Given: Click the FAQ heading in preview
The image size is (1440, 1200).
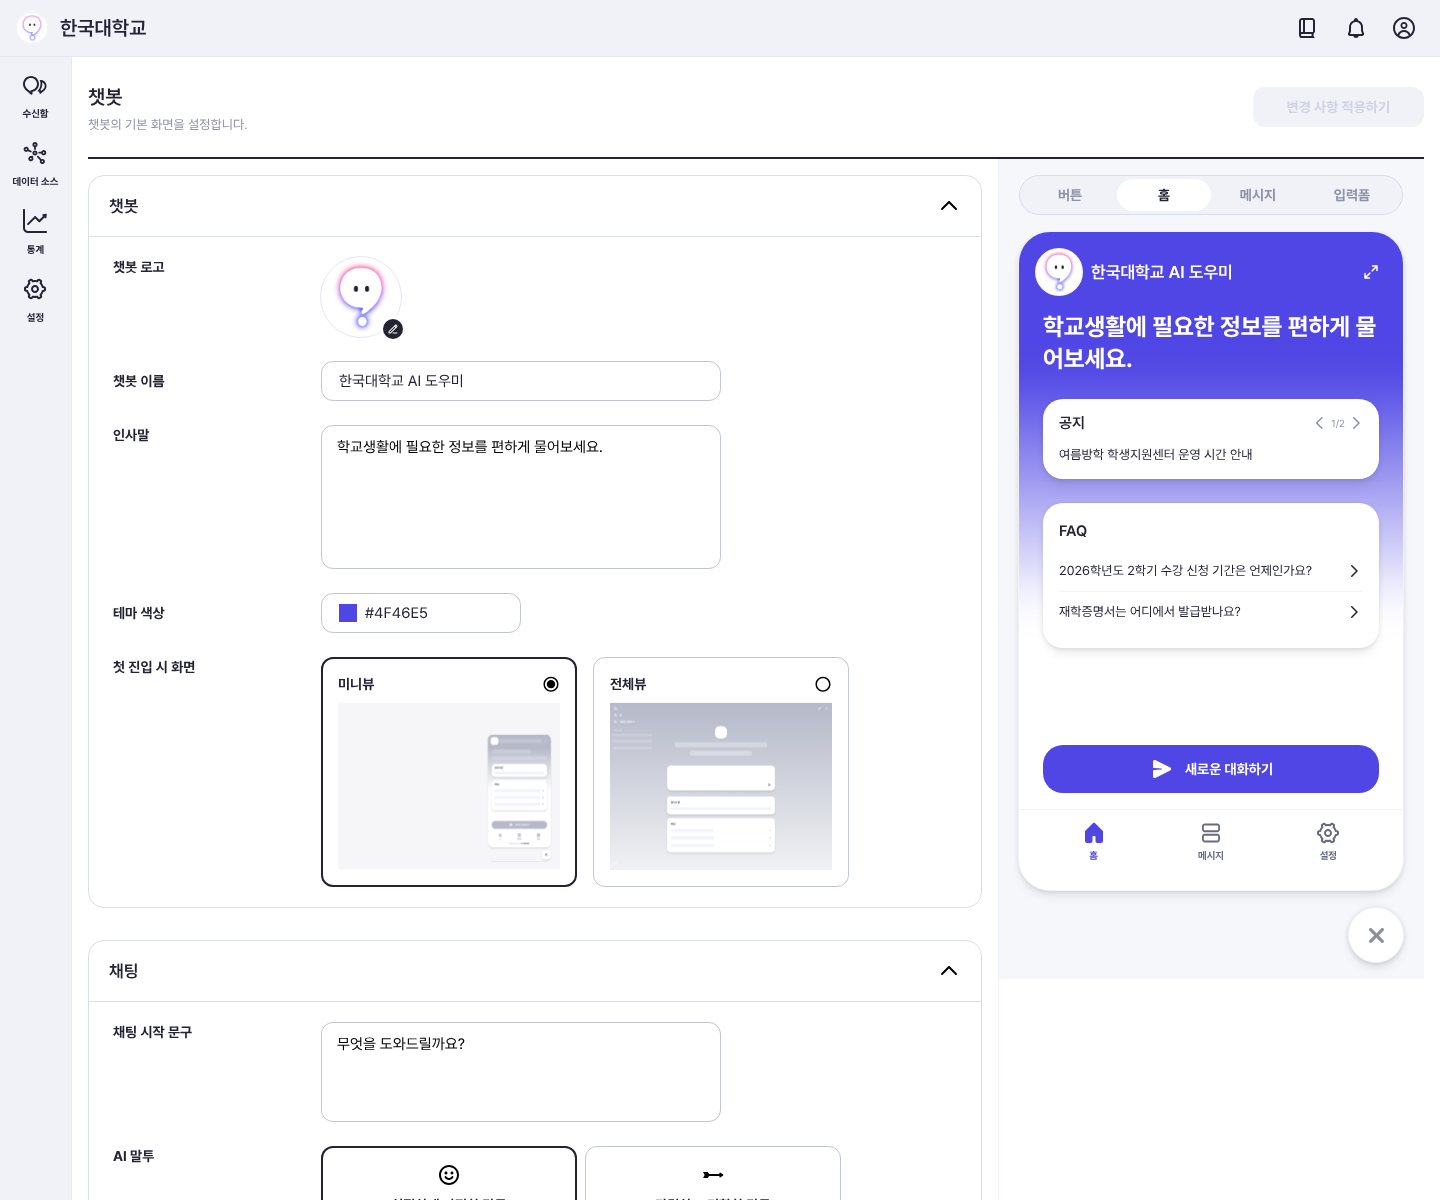Looking at the screenshot, I should (1073, 531).
